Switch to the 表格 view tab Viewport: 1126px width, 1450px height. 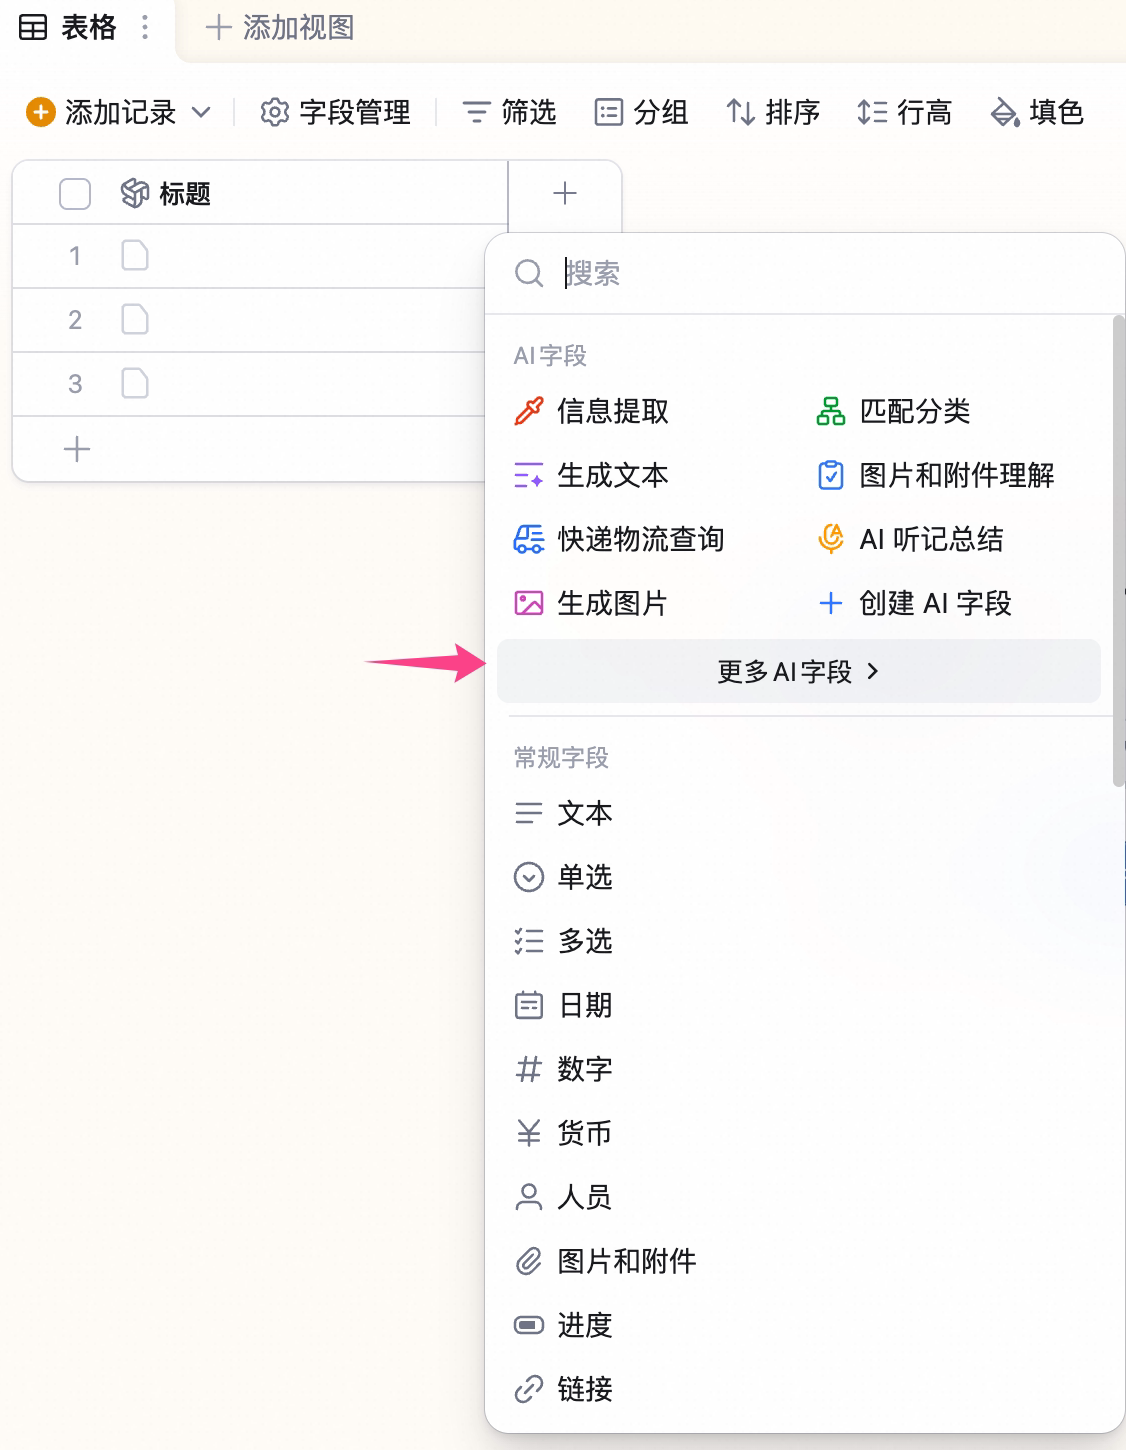68,27
